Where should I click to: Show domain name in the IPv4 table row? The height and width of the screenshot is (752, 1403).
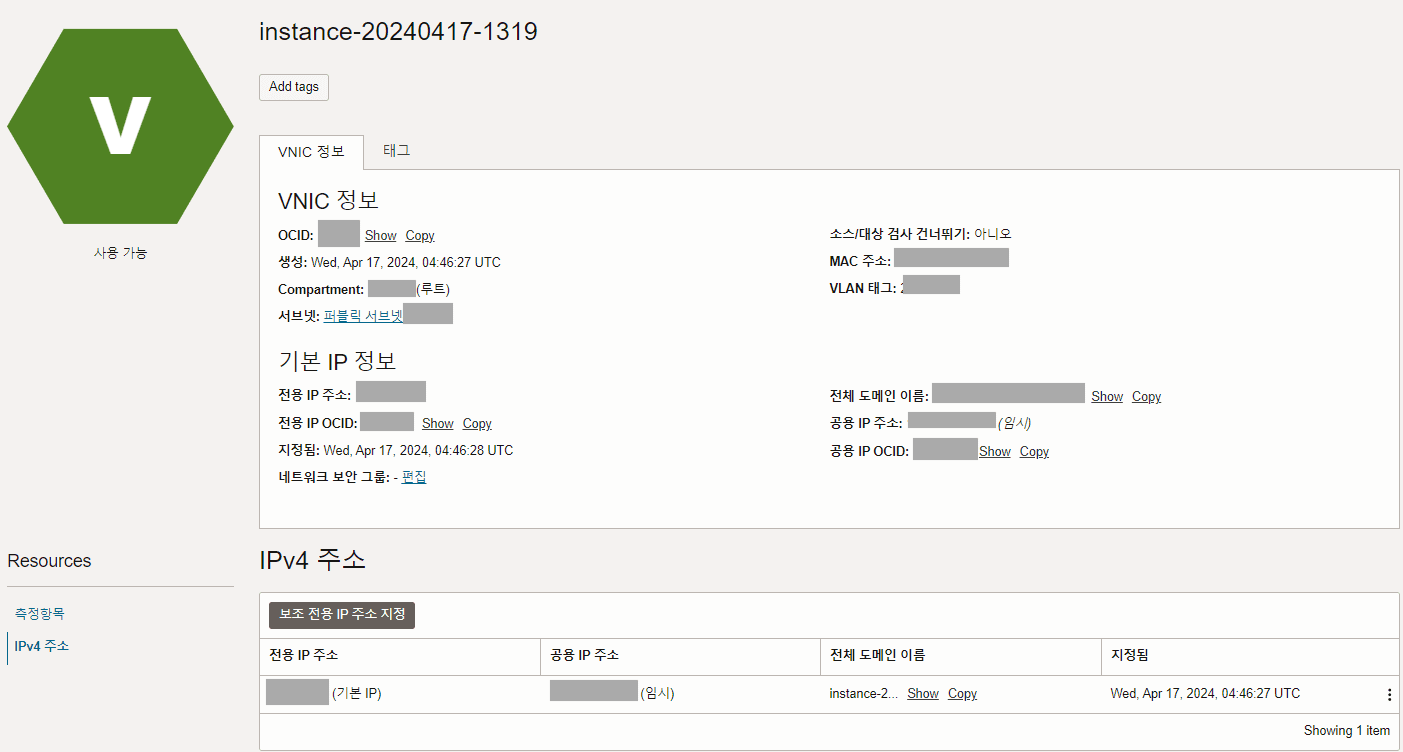[923, 694]
